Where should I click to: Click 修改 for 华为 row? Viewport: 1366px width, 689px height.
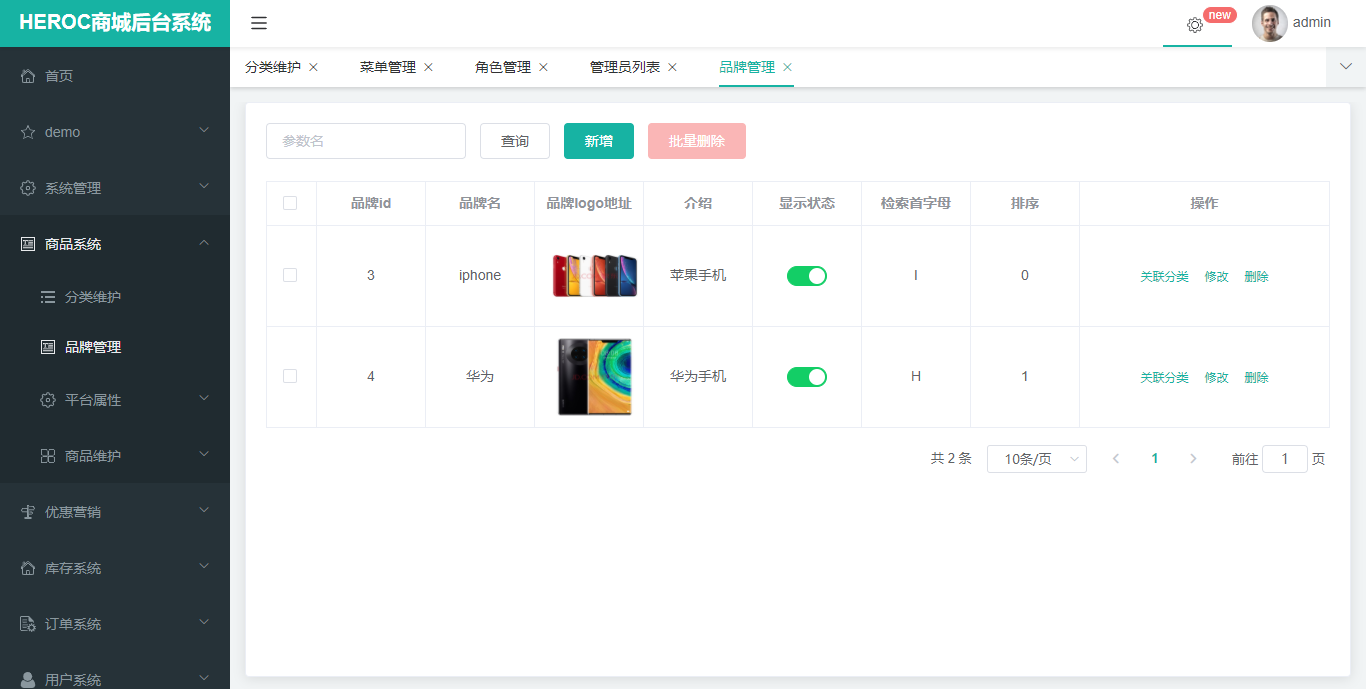click(1217, 378)
